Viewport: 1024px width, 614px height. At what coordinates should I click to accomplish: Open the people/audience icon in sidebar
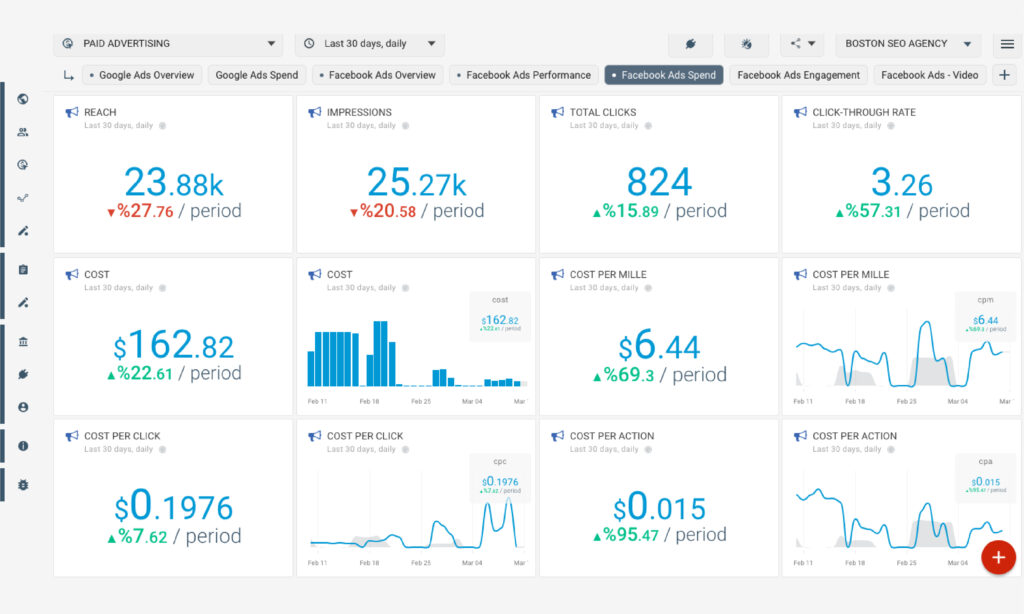click(x=23, y=132)
